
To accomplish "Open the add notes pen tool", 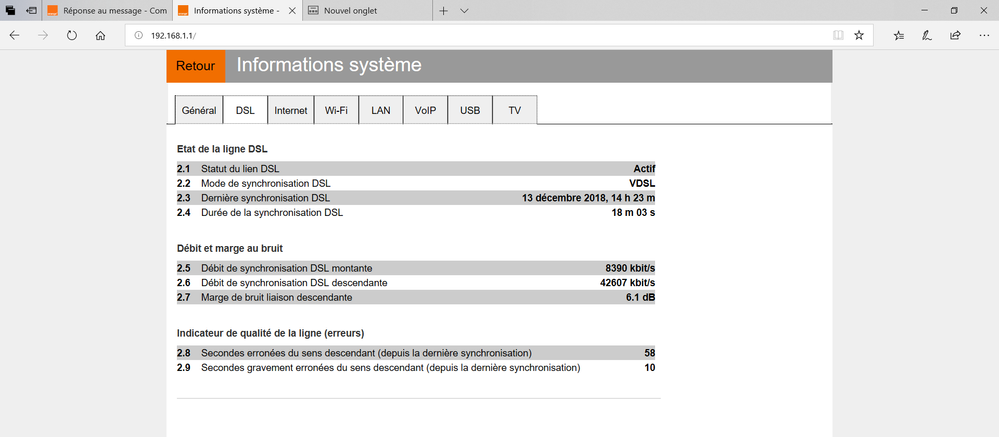I will click(927, 35).
